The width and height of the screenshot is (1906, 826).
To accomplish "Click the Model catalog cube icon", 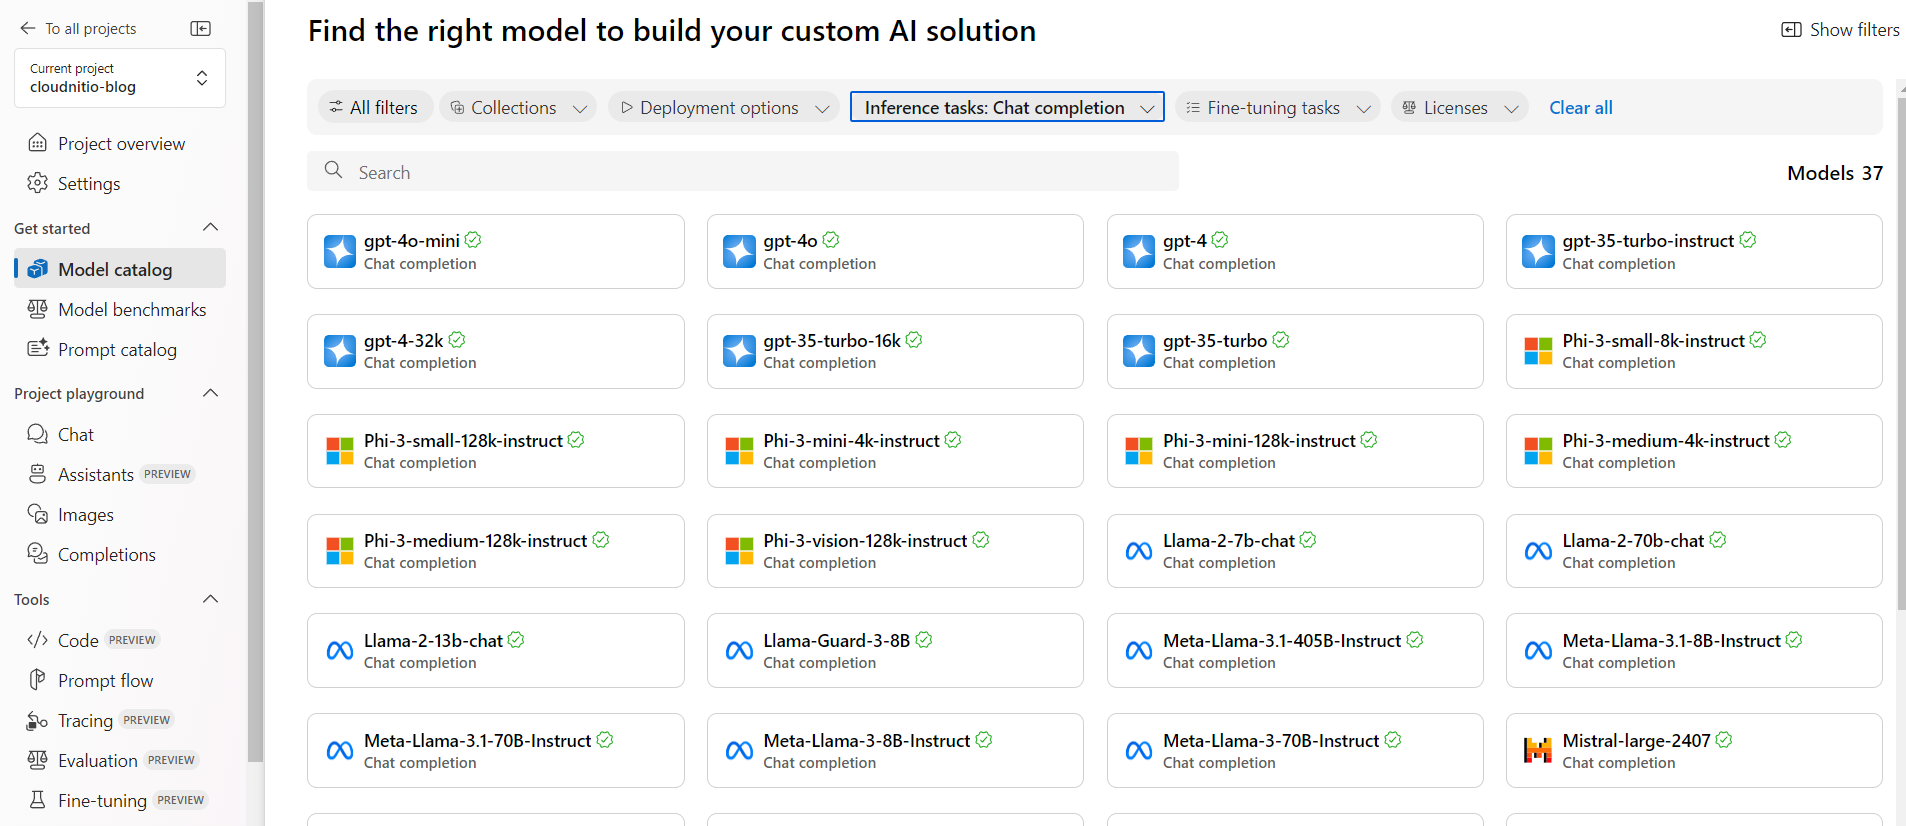I will click(38, 269).
